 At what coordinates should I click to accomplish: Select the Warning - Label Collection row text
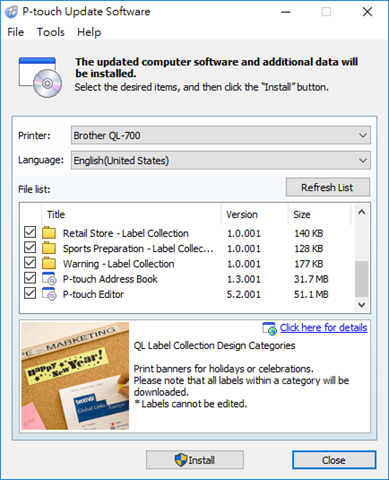119,264
